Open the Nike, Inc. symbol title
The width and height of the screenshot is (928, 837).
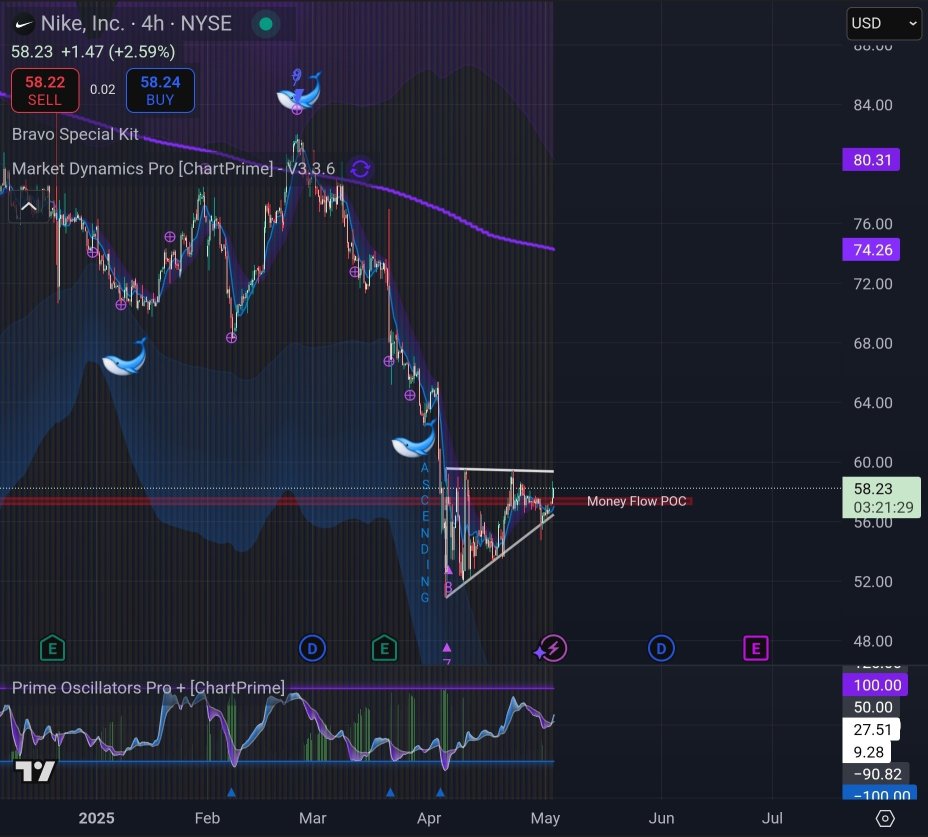tap(136, 24)
